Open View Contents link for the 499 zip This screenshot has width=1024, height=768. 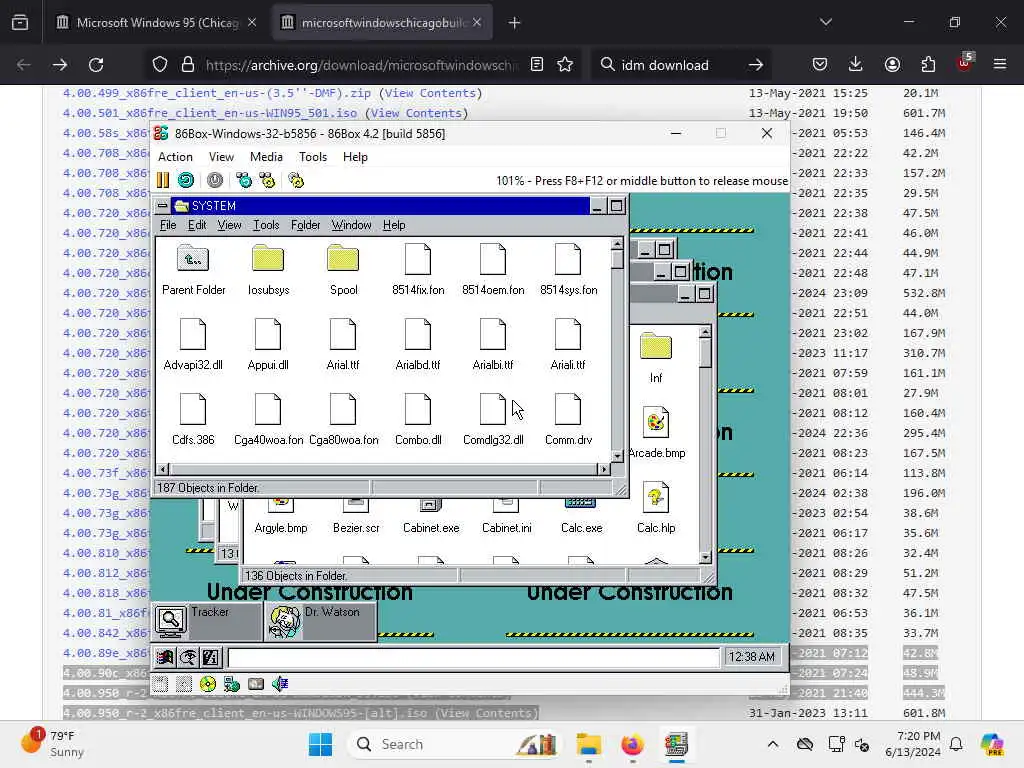tap(430, 93)
